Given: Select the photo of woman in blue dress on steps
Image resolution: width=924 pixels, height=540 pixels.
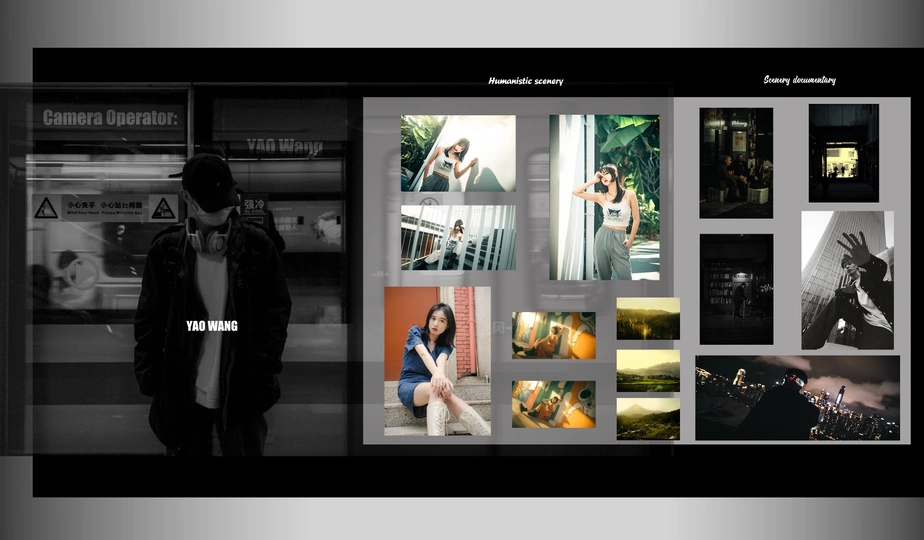Looking at the screenshot, I should (437, 361).
